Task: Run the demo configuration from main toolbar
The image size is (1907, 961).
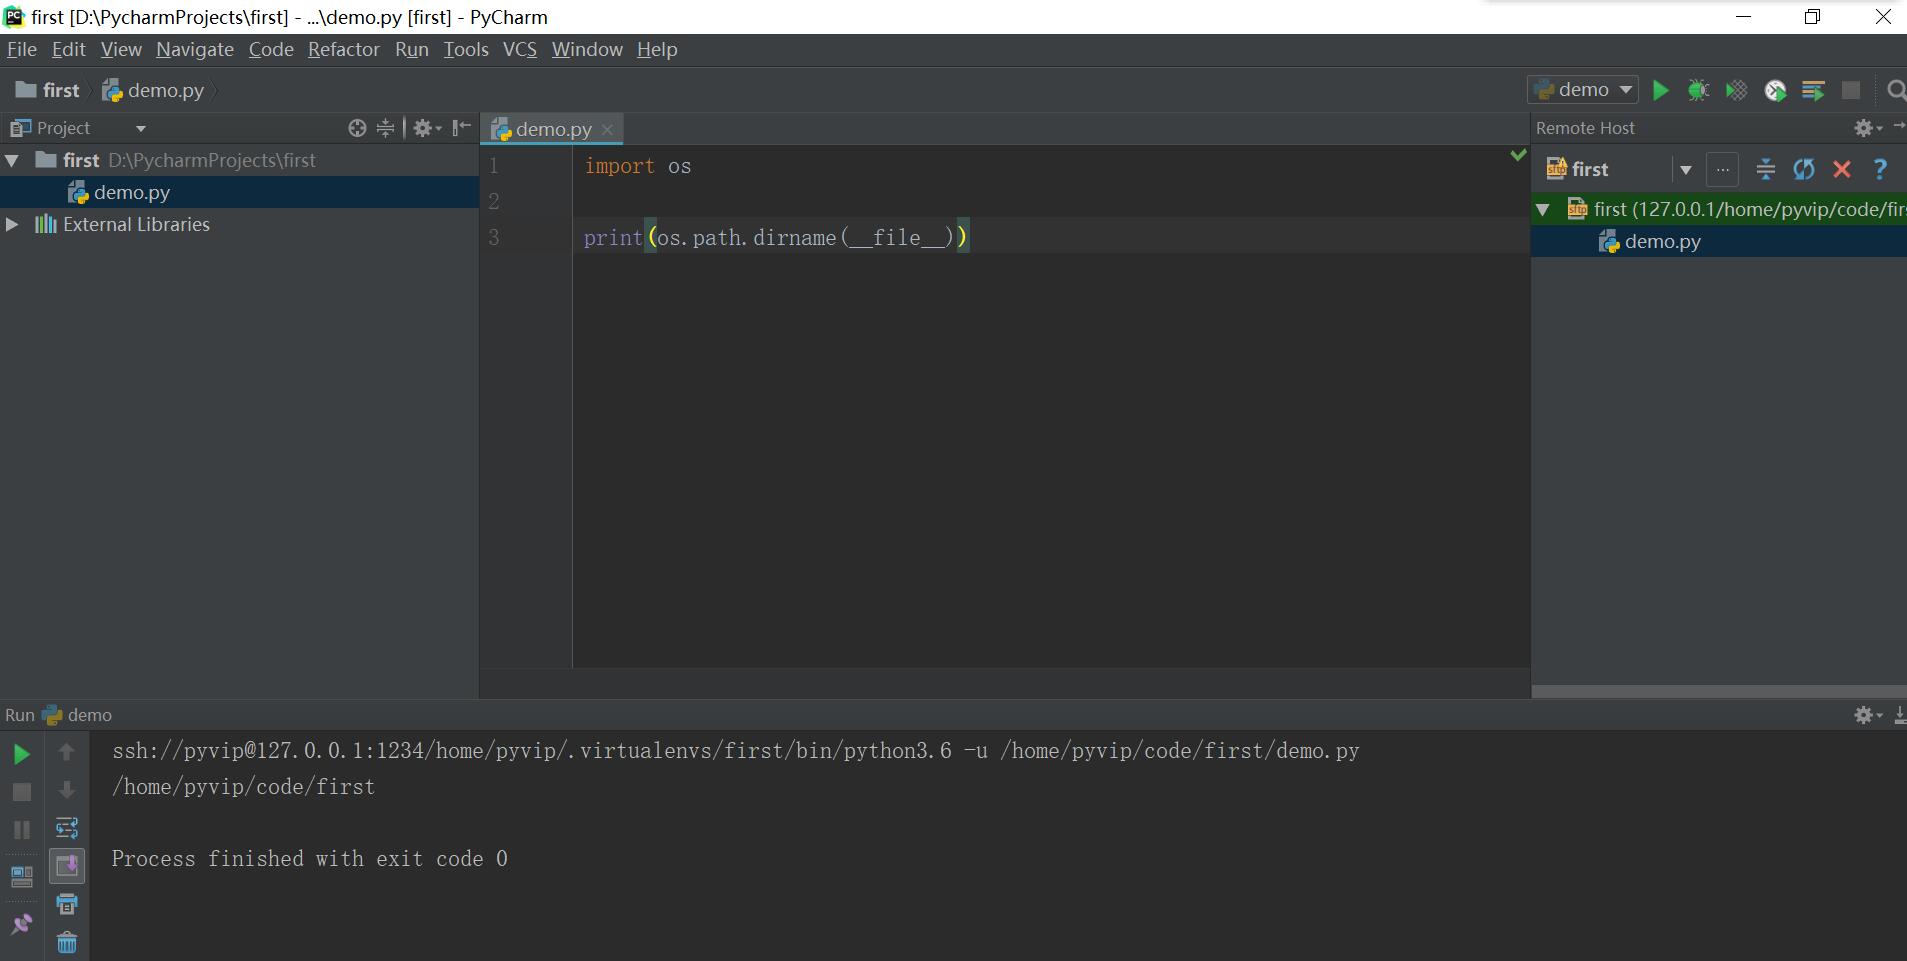Action: 1660,90
